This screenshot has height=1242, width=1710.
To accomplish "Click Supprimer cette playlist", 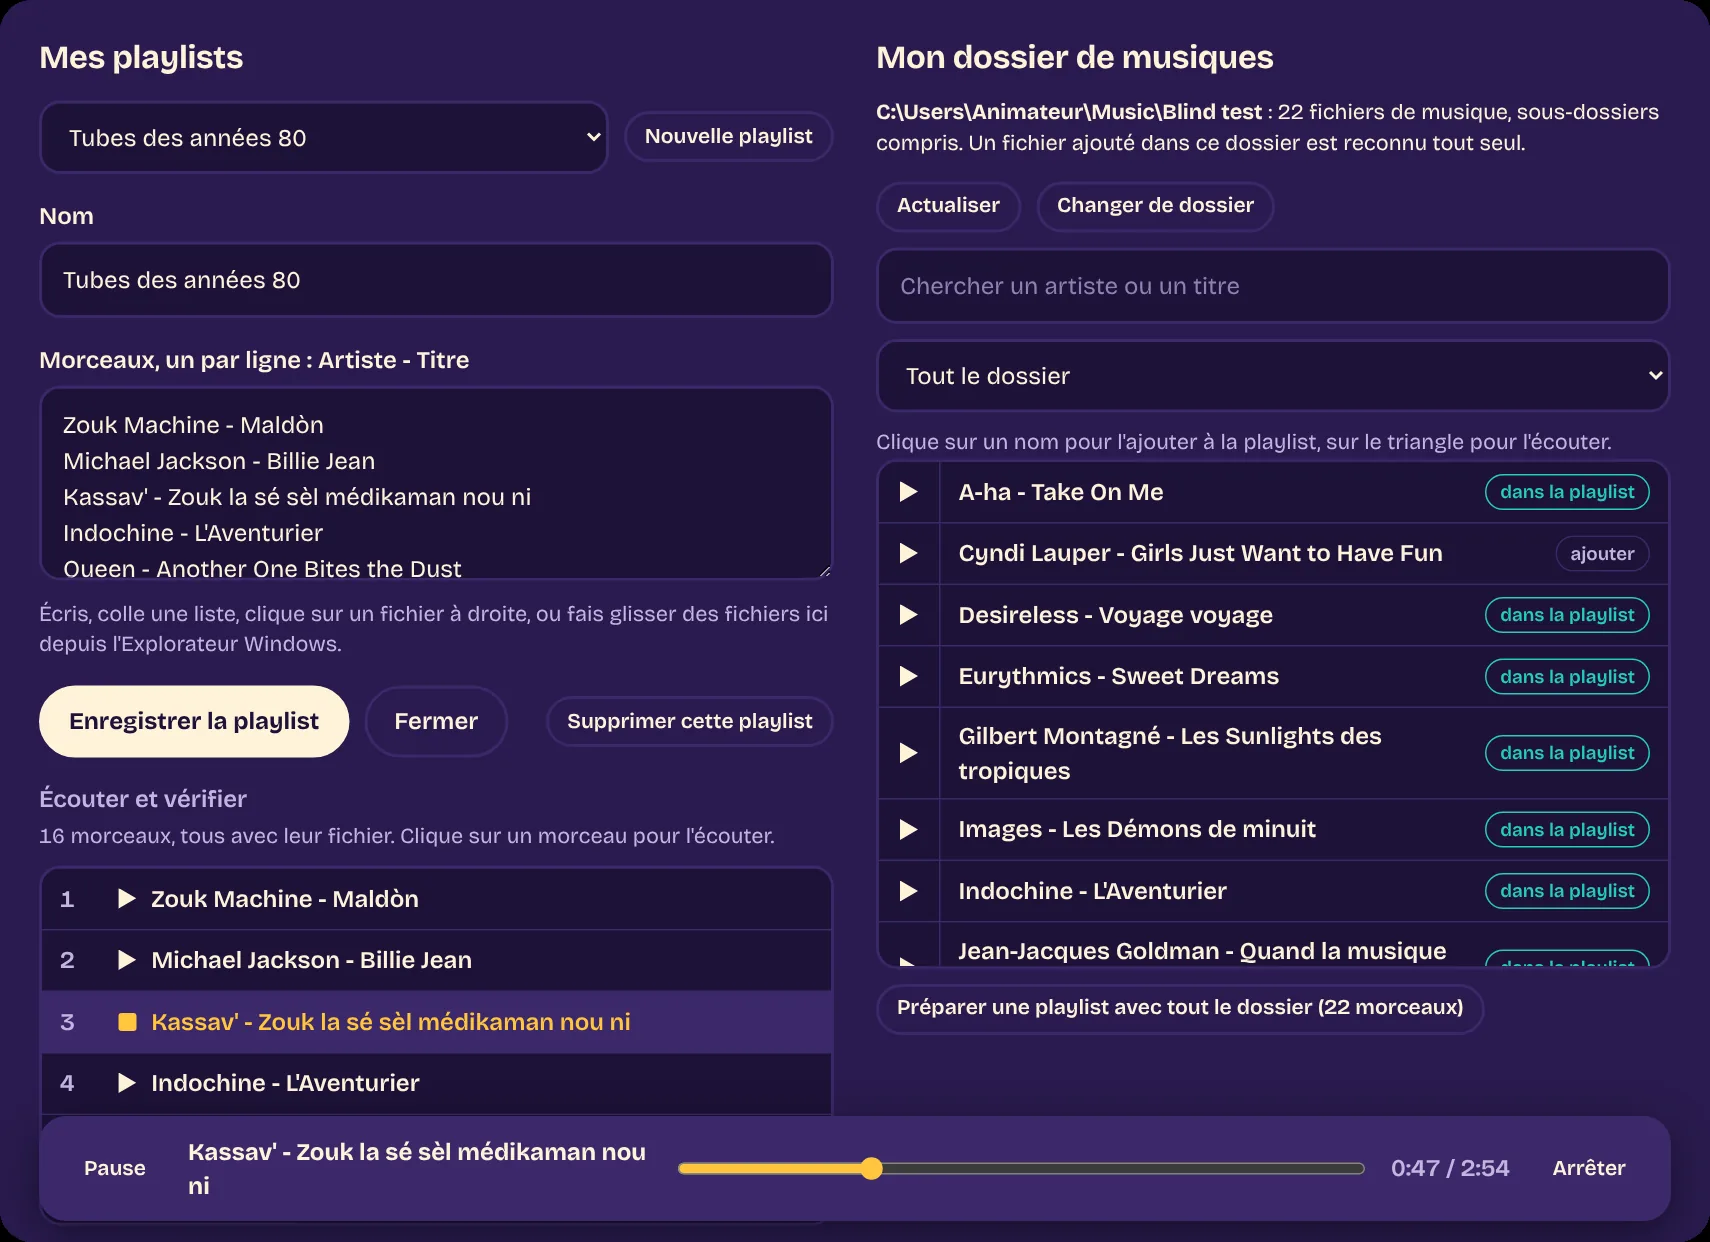I will 690,721.
